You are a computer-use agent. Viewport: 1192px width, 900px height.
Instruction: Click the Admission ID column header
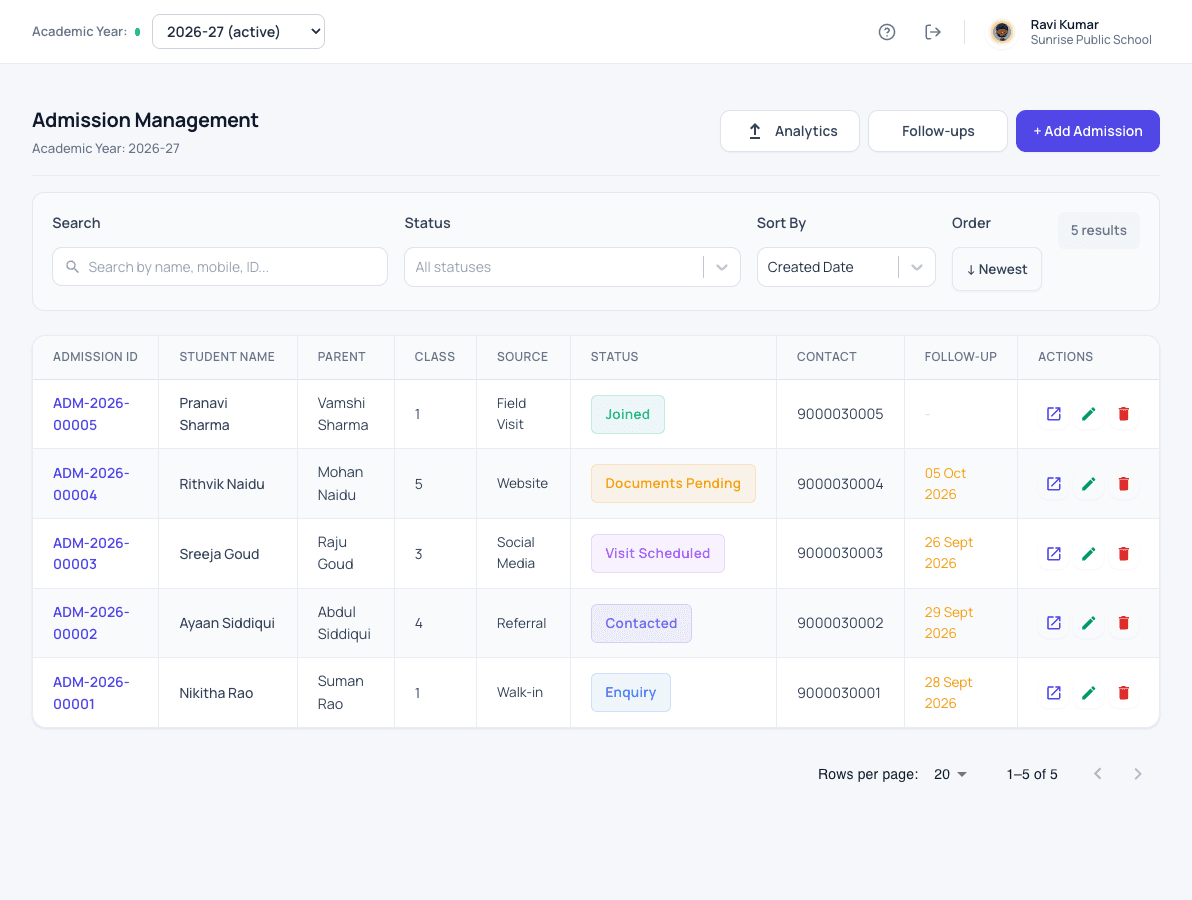coord(95,357)
